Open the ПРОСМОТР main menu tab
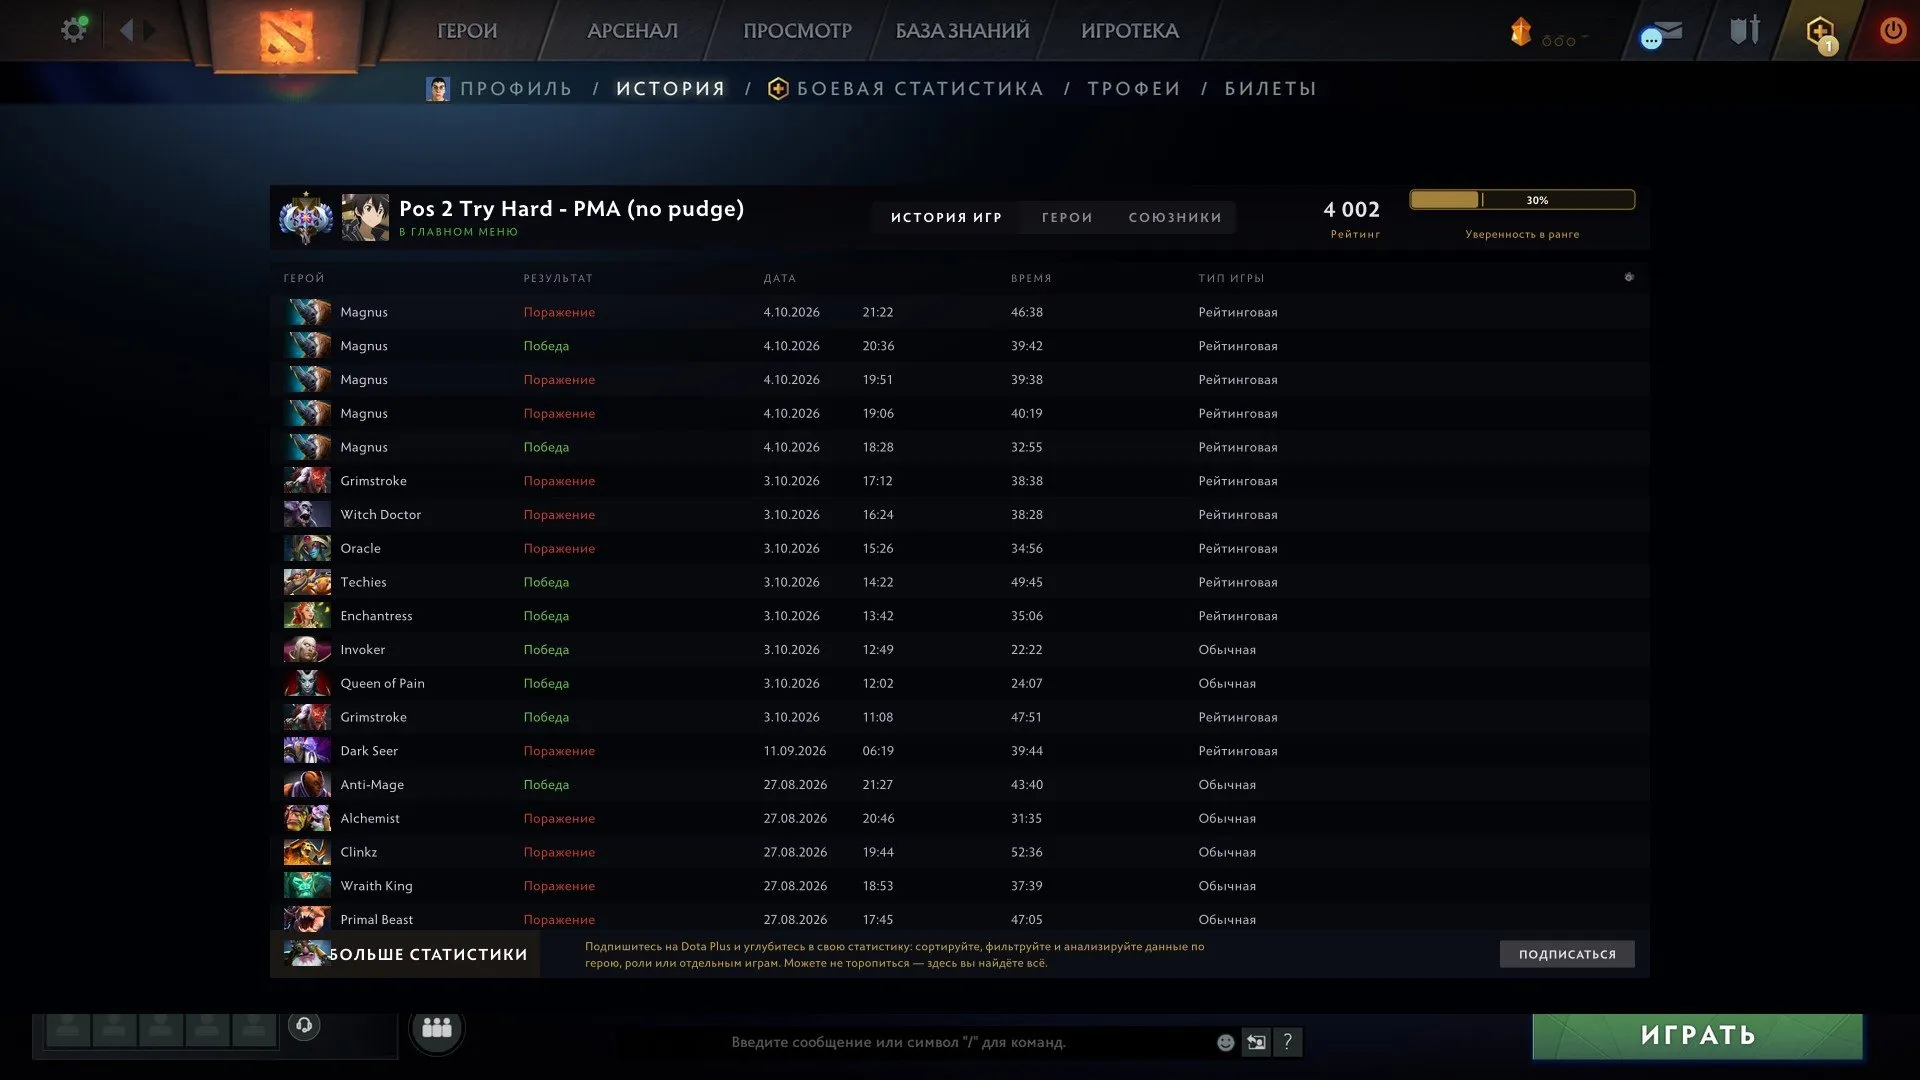Screen dimensions: 1920x1080 (797, 31)
